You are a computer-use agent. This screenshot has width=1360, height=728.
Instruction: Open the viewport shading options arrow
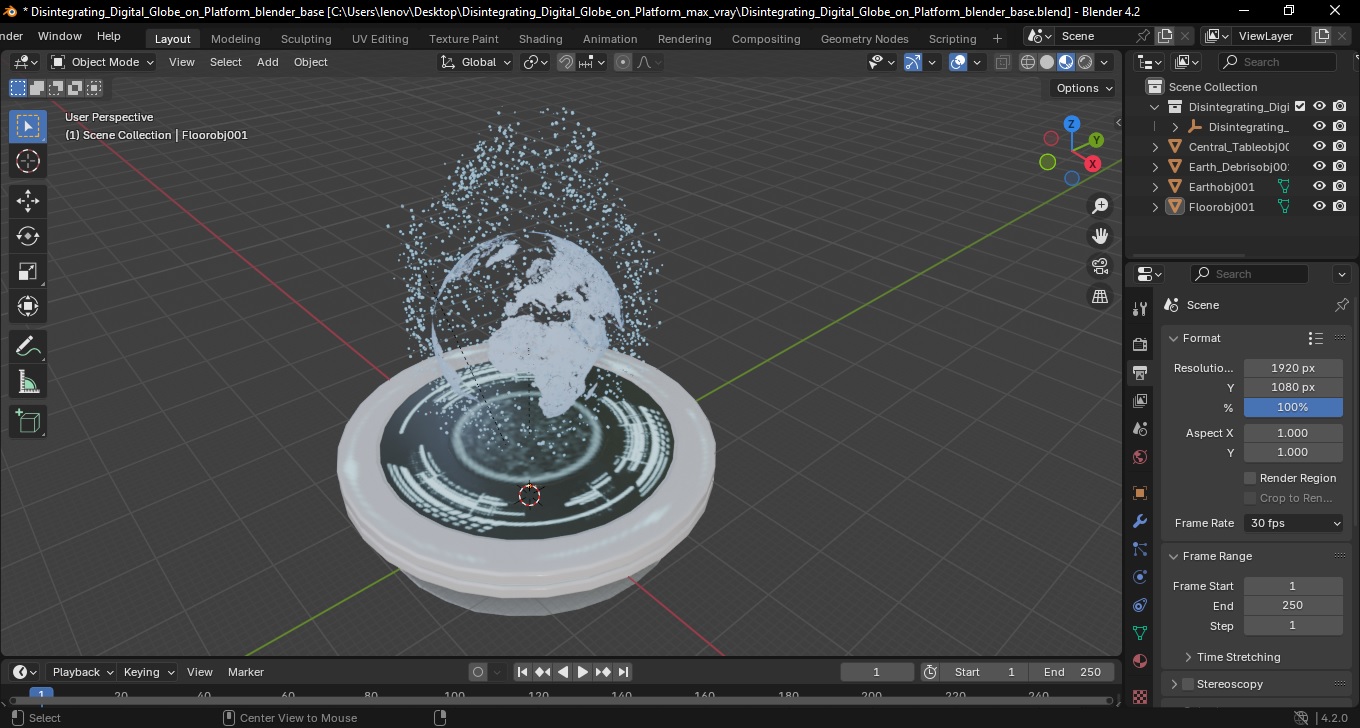coord(1104,62)
